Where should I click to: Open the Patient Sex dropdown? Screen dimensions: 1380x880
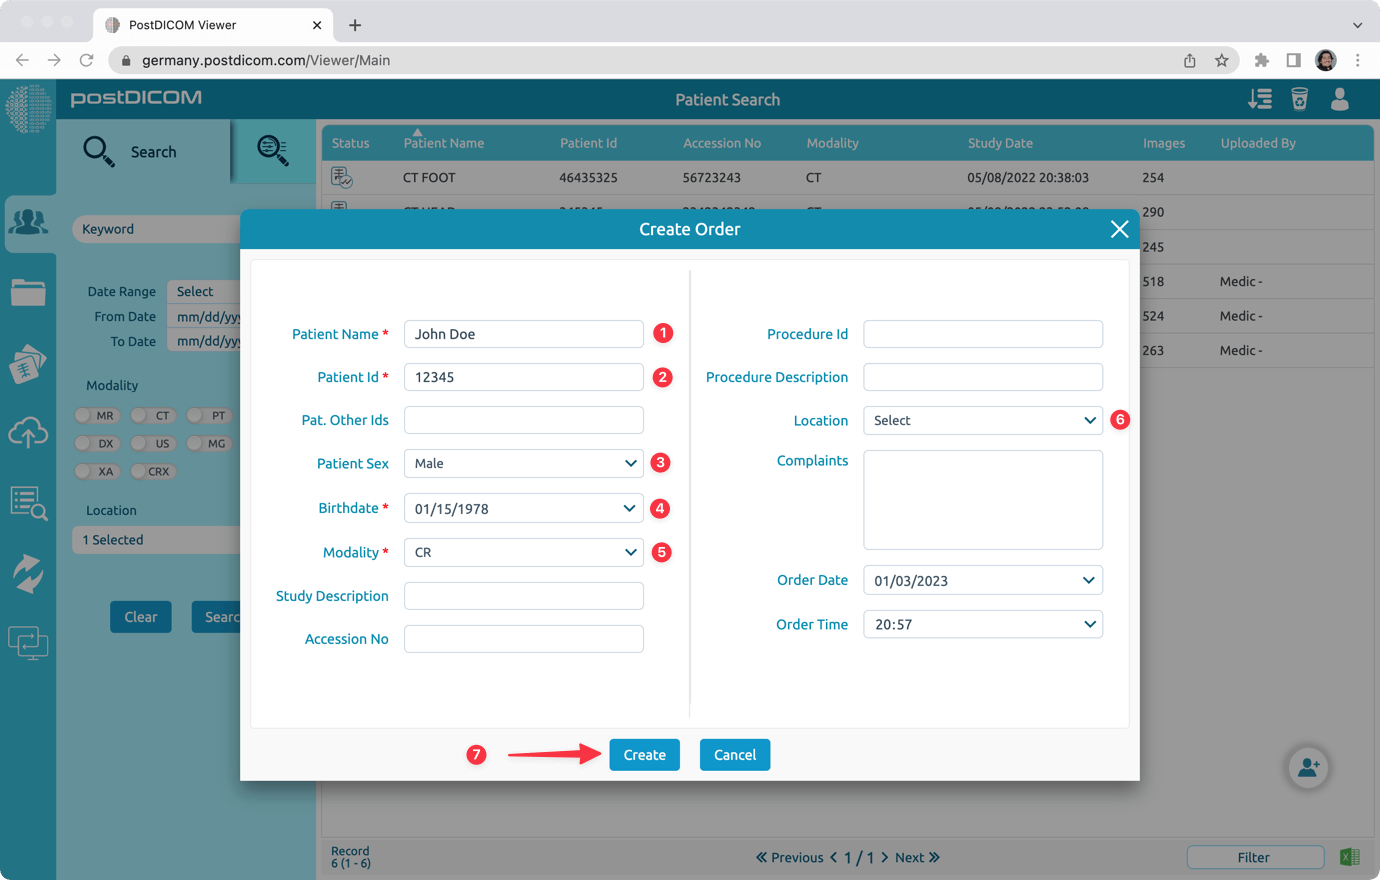523,463
